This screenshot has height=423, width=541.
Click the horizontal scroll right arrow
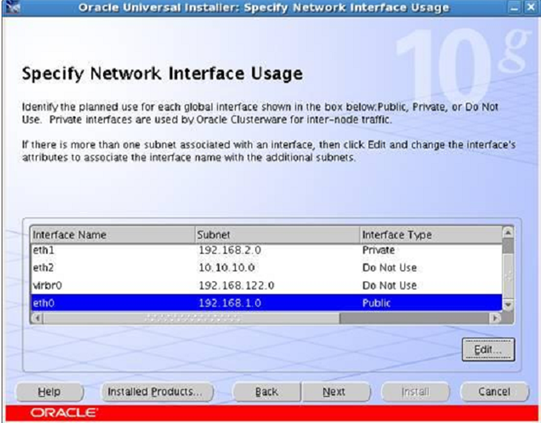click(496, 317)
